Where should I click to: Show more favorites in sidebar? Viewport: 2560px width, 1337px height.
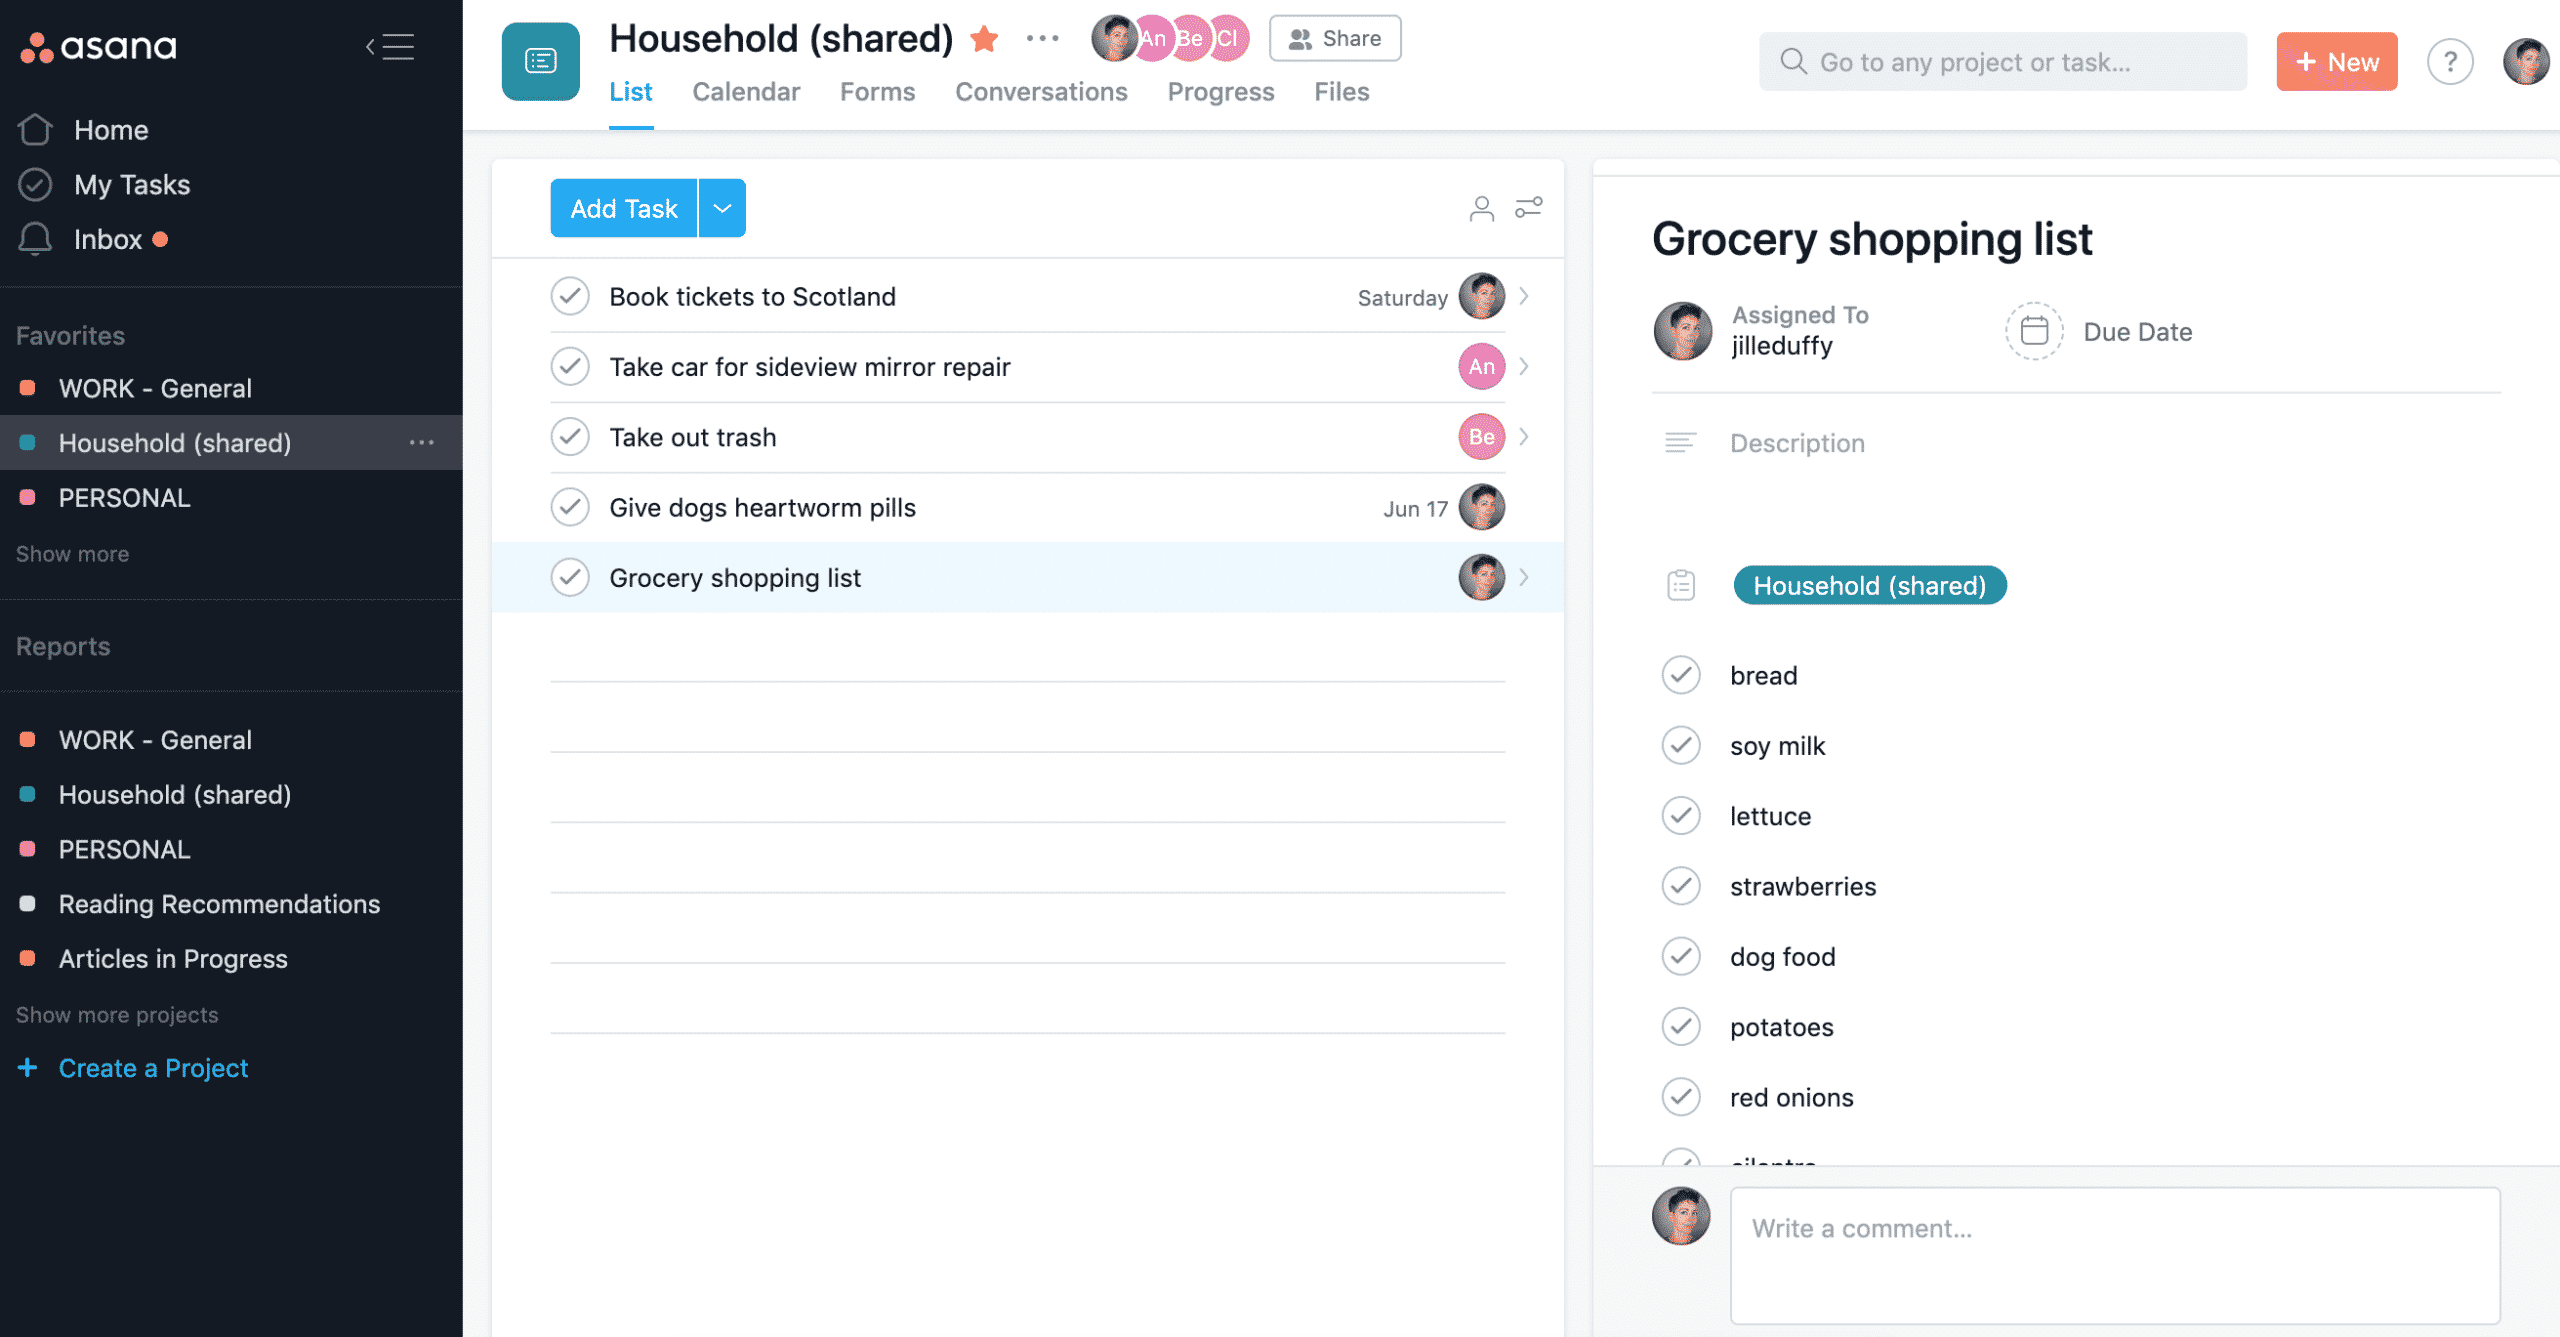(x=72, y=554)
